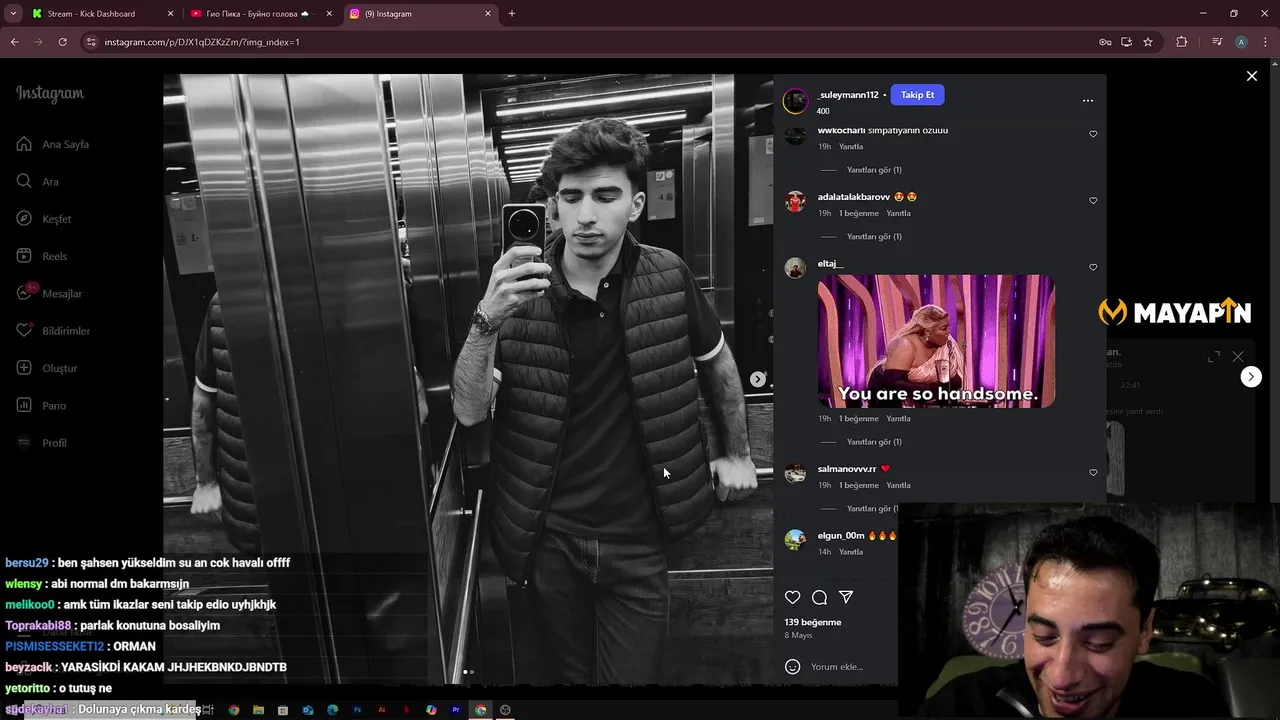This screenshot has height=720, width=1280.
Task: Like salmanovvv.rr's comment
Action: [1093, 473]
